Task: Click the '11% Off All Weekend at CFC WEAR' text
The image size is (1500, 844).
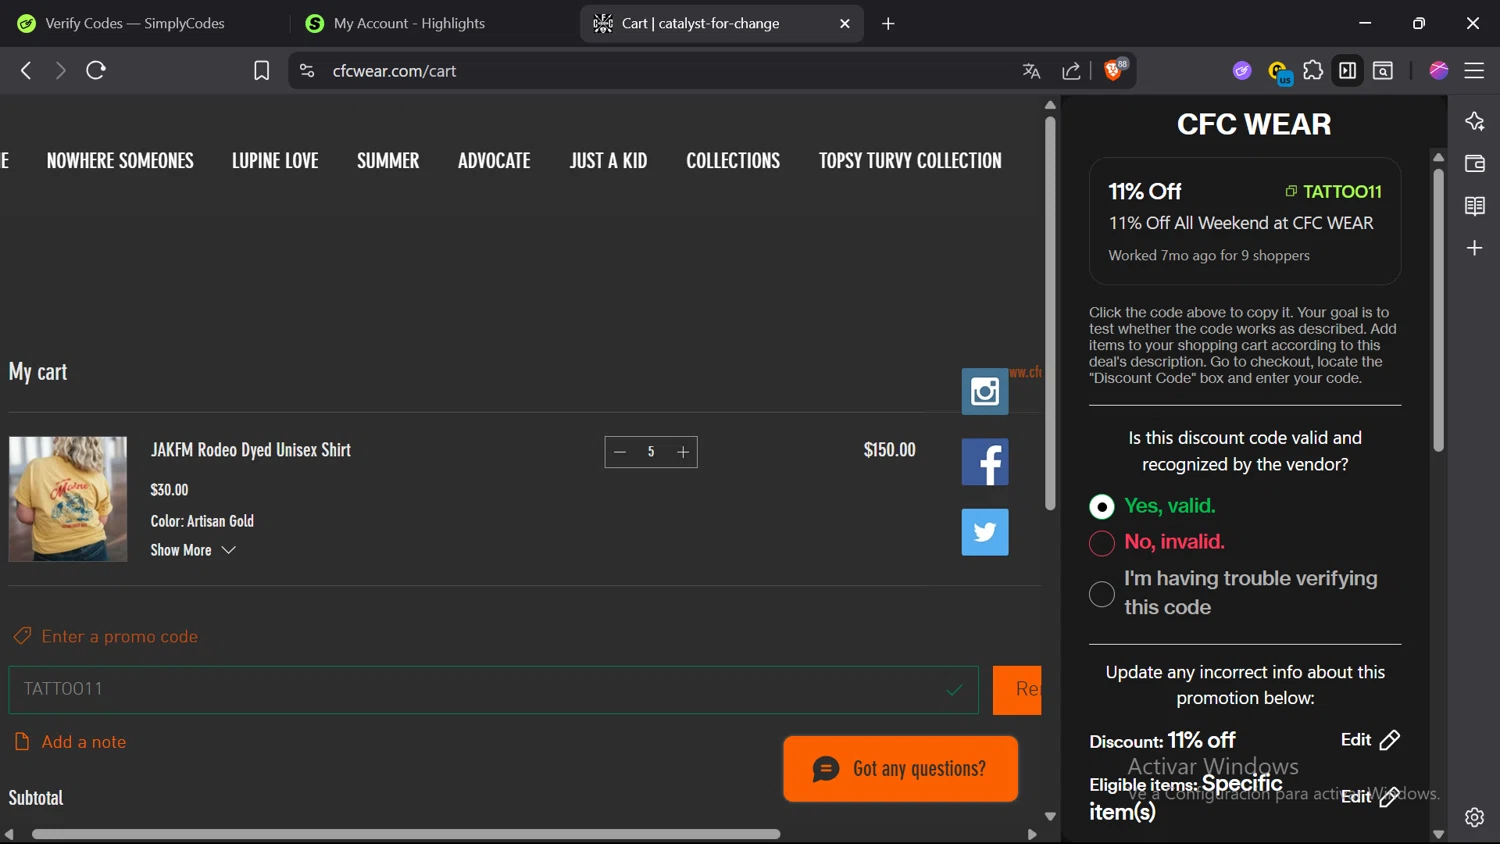Action: point(1241,223)
